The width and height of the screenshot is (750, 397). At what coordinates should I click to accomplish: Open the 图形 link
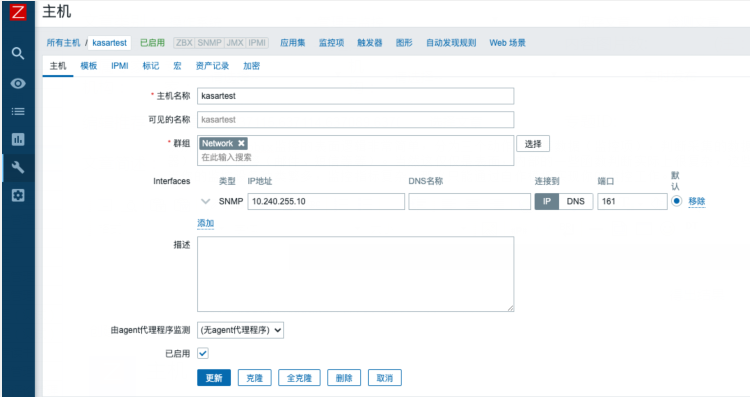[404, 43]
